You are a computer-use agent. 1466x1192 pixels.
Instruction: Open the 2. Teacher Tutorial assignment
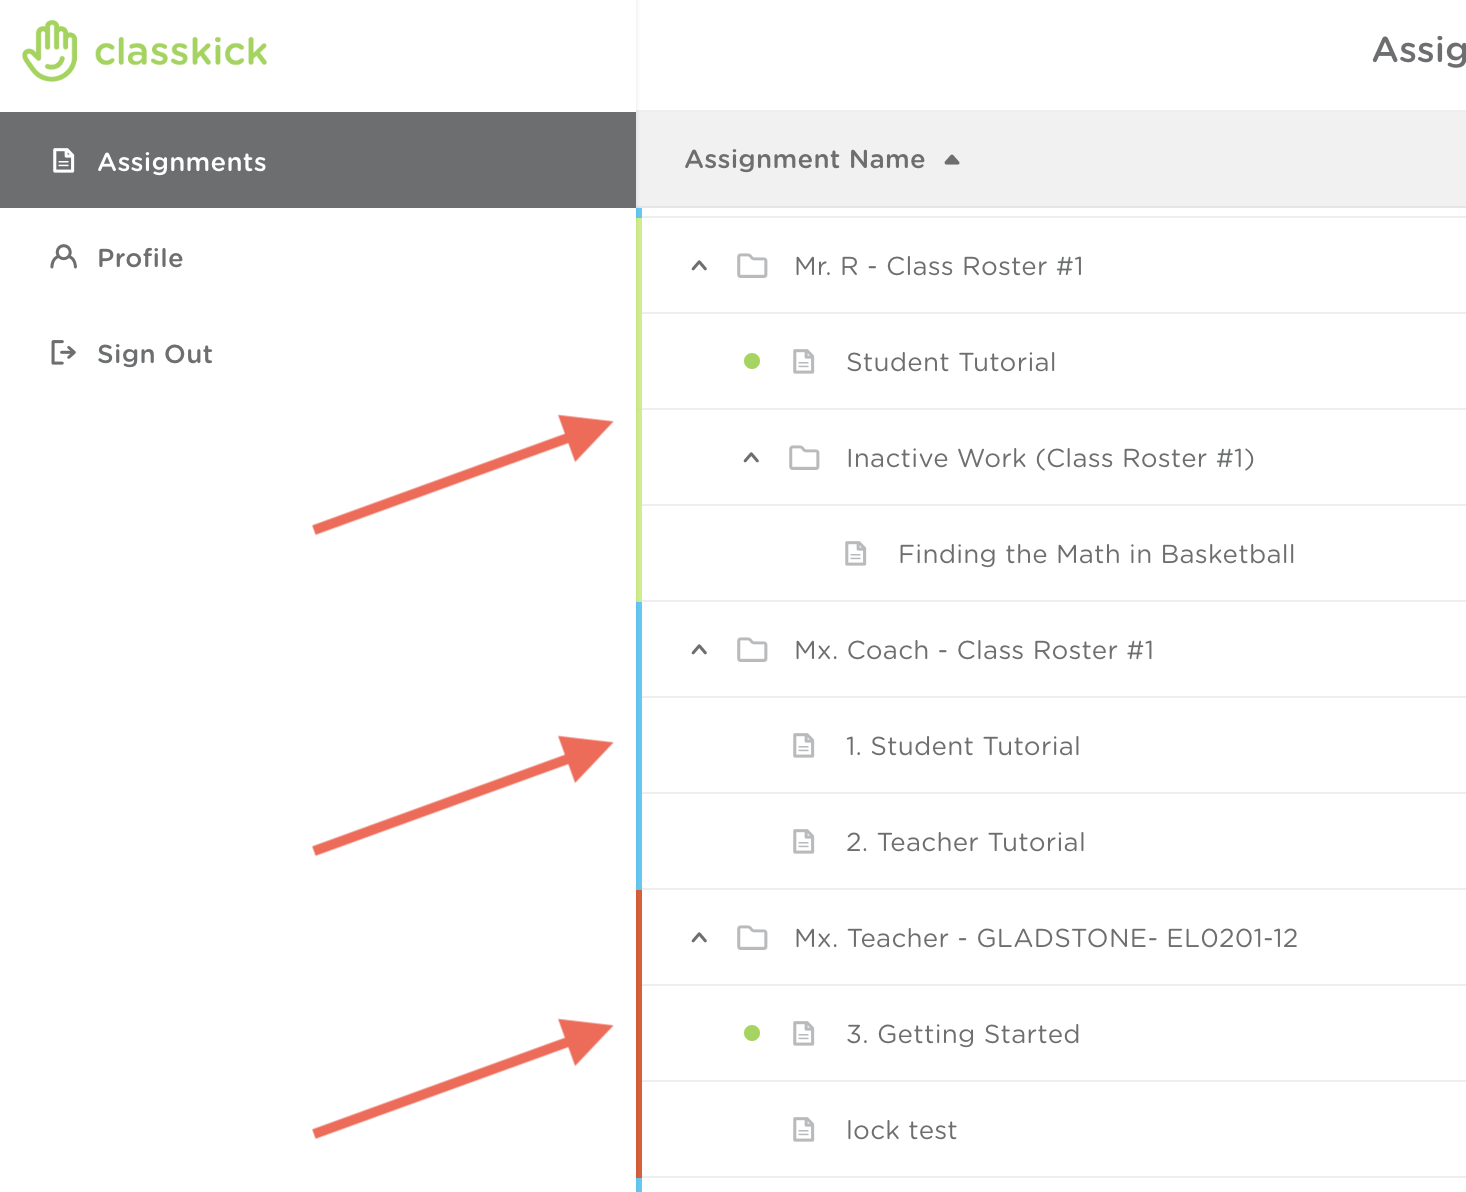[x=965, y=842]
